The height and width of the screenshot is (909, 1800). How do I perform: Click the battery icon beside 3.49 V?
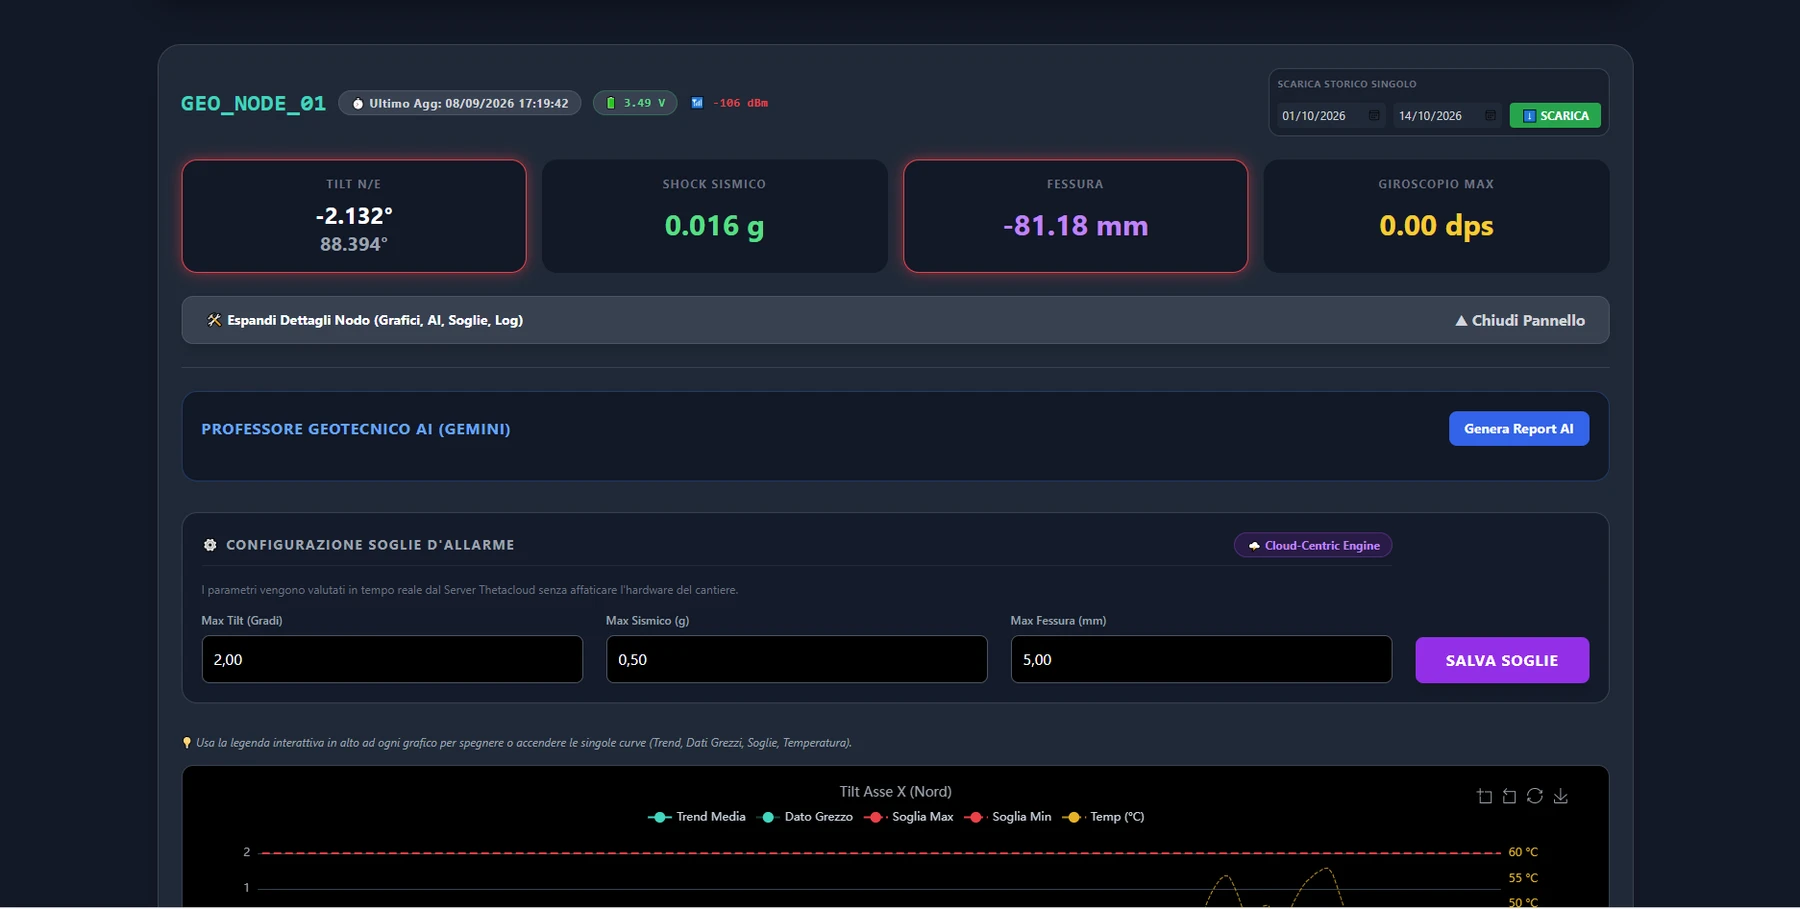(611, 103)
